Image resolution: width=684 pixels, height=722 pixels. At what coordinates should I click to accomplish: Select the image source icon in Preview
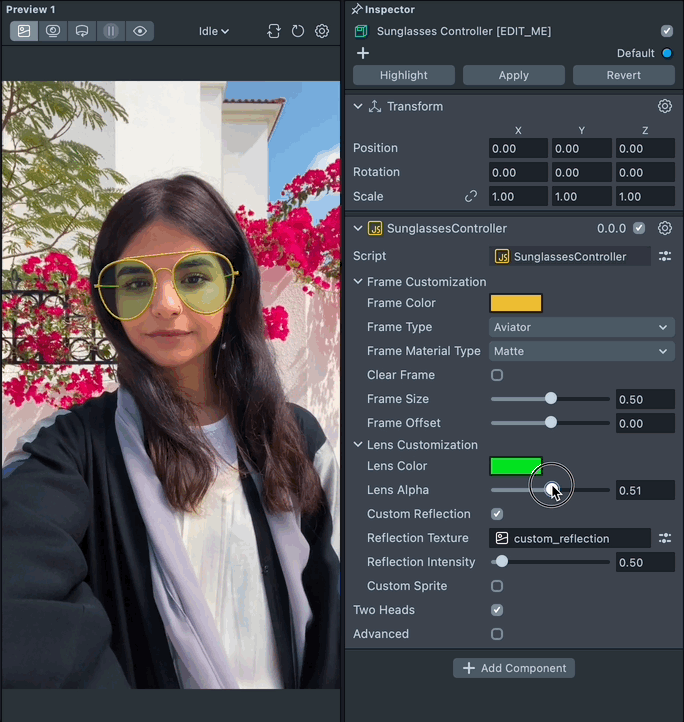pos(24,31)
